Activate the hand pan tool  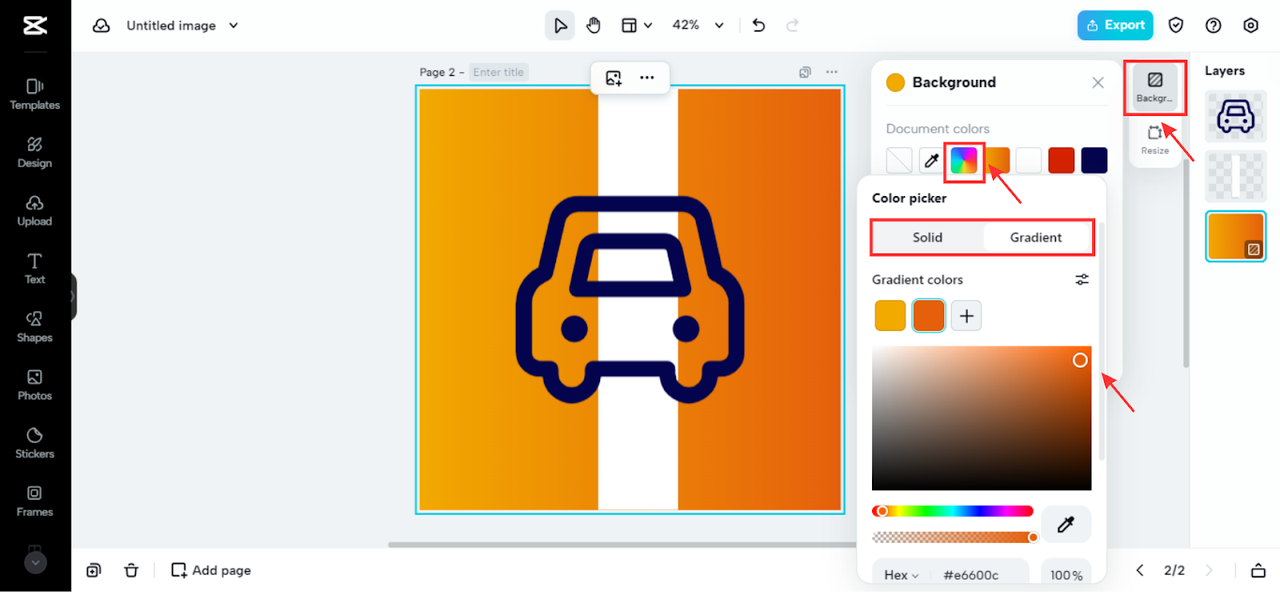593,25
